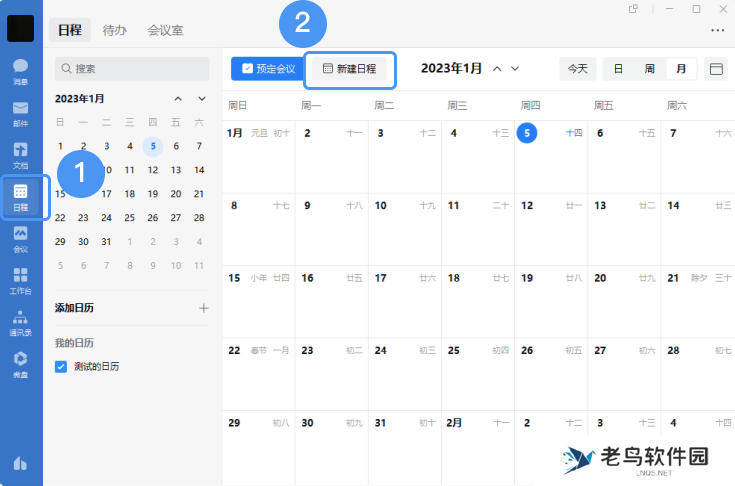Screen dimensions: 735x486
Task: Select the 2月 1 cell in main calendar
Action: pos(478,448)
